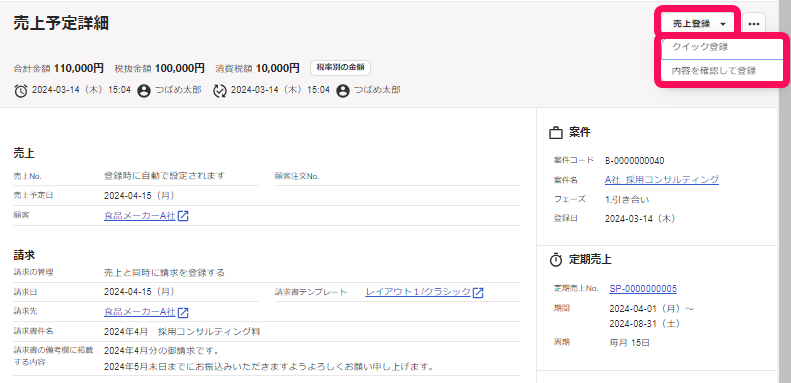The width and height of the screenshot is (791, 383).
Task: Click 2024年4月分の御請求です remark text
Action: (161, 350)
